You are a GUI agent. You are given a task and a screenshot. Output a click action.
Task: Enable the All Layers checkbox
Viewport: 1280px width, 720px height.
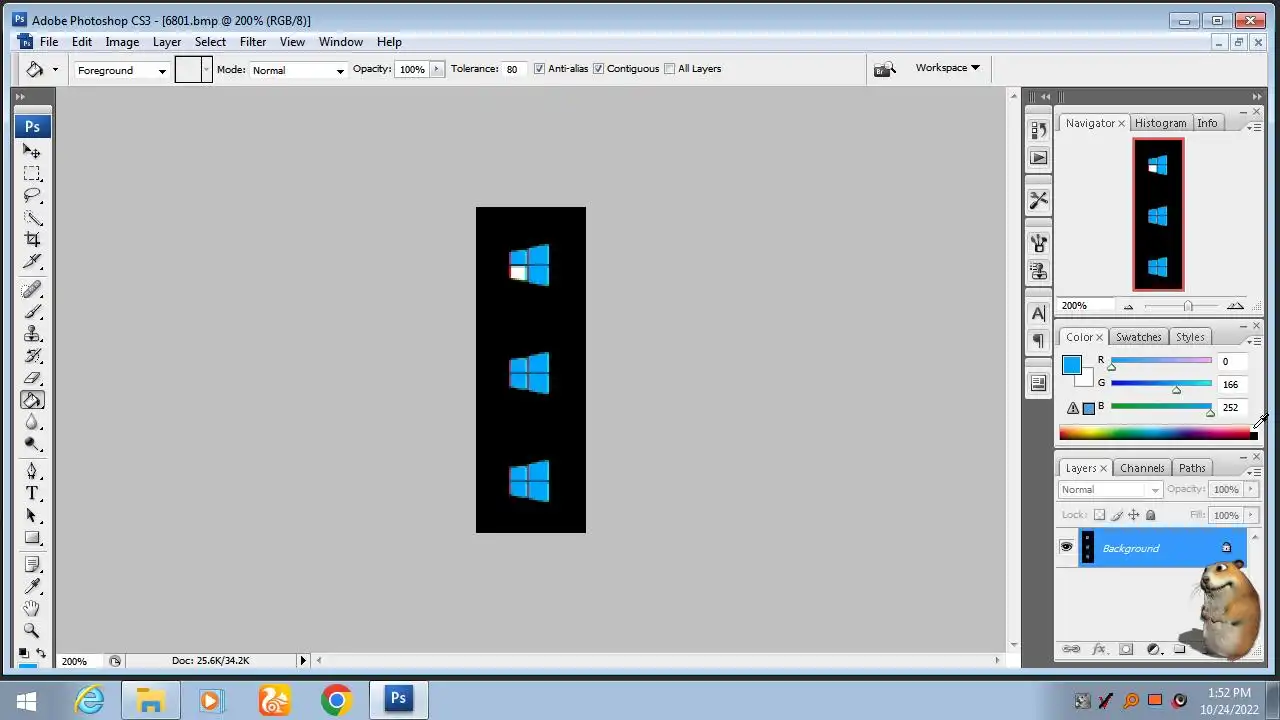(670, 69)
